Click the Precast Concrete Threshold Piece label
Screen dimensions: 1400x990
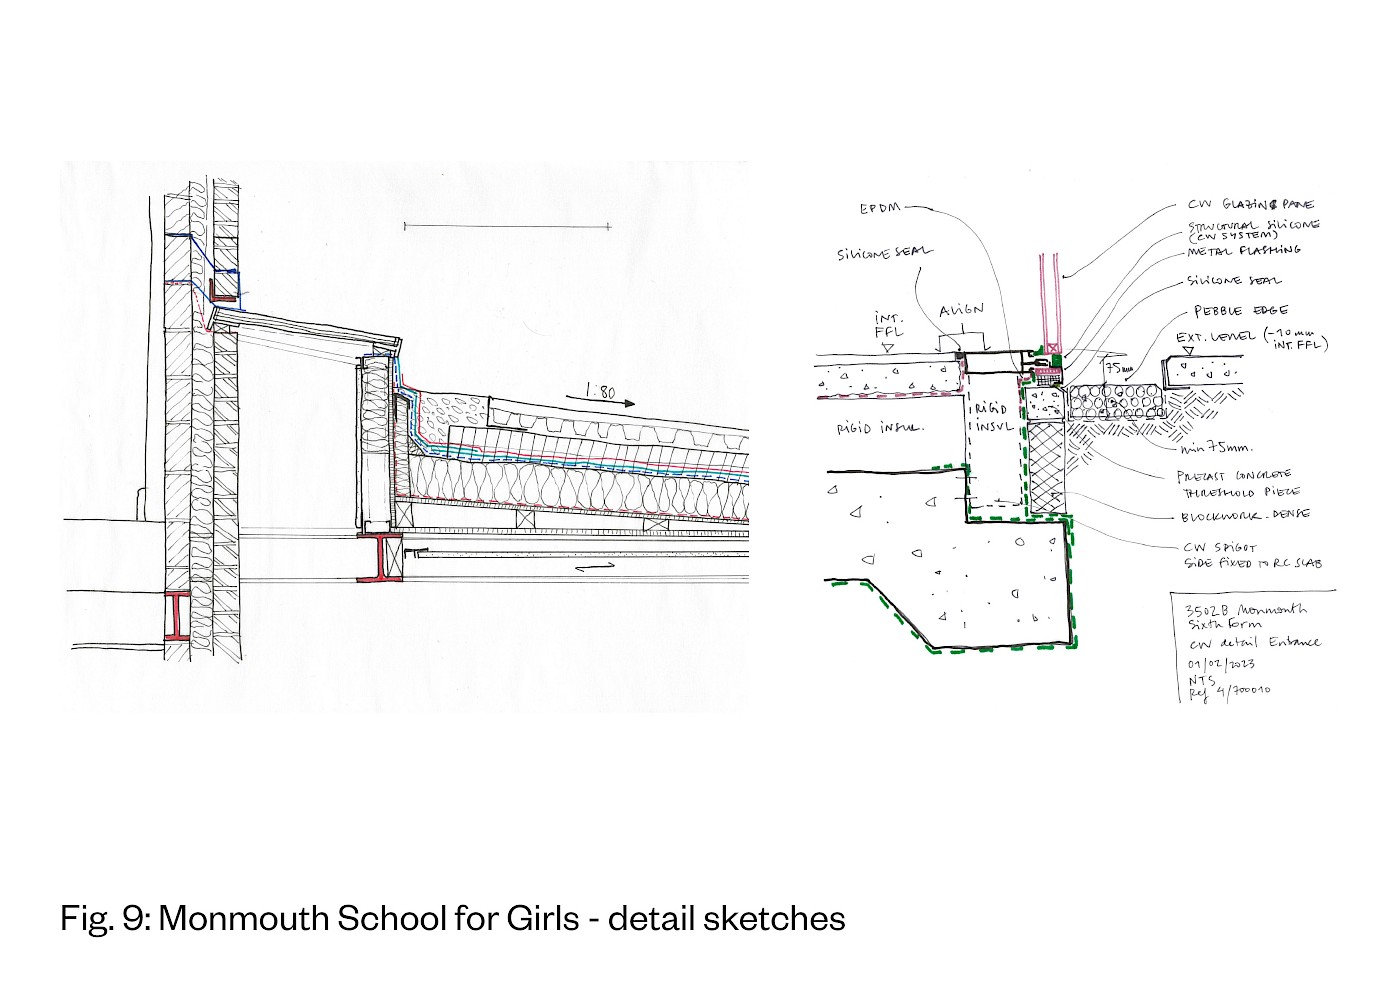tap(1238, 484)
